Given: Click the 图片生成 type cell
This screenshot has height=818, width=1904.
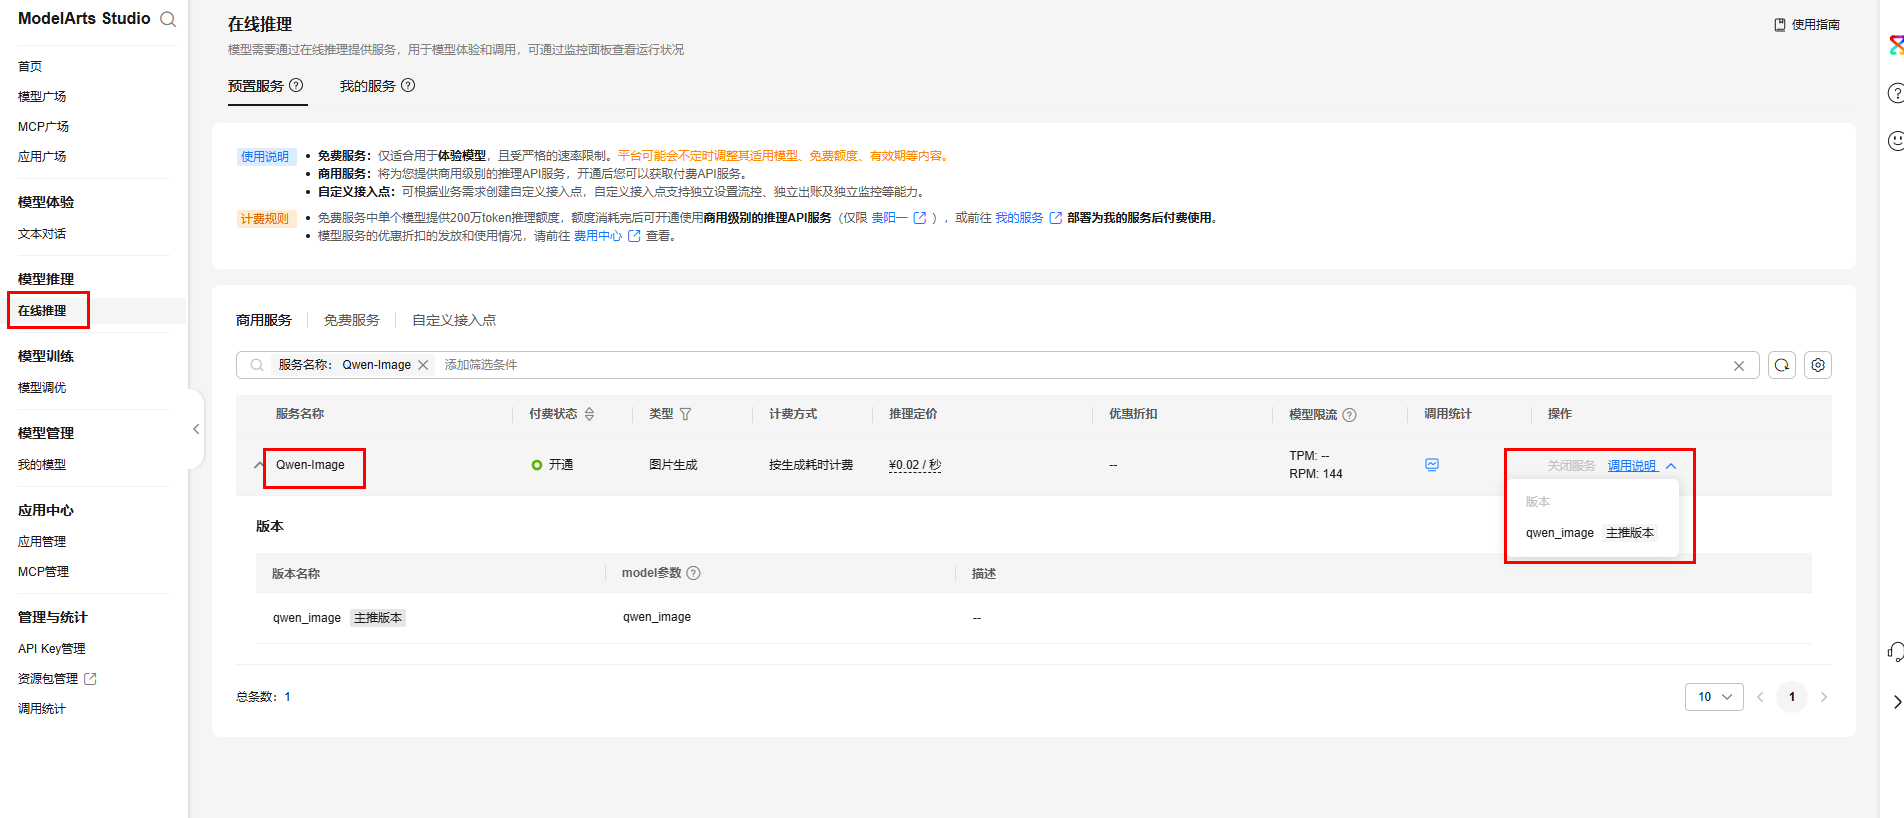Looking at the screenshot, I should pos(673,465).
